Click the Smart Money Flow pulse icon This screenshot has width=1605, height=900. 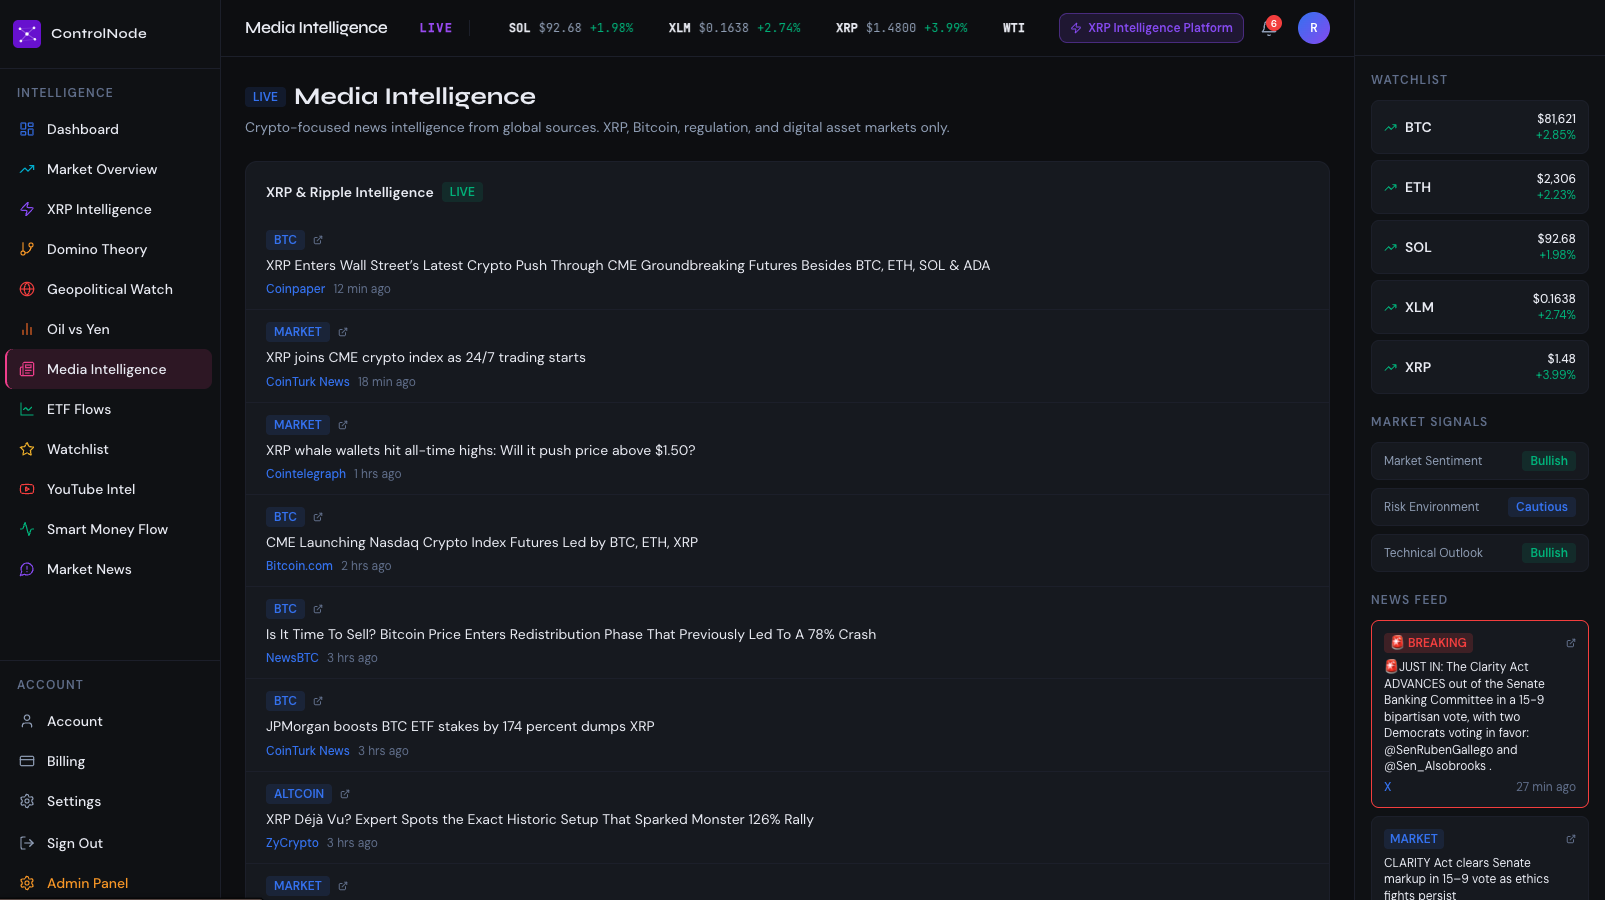click(27, 529)
